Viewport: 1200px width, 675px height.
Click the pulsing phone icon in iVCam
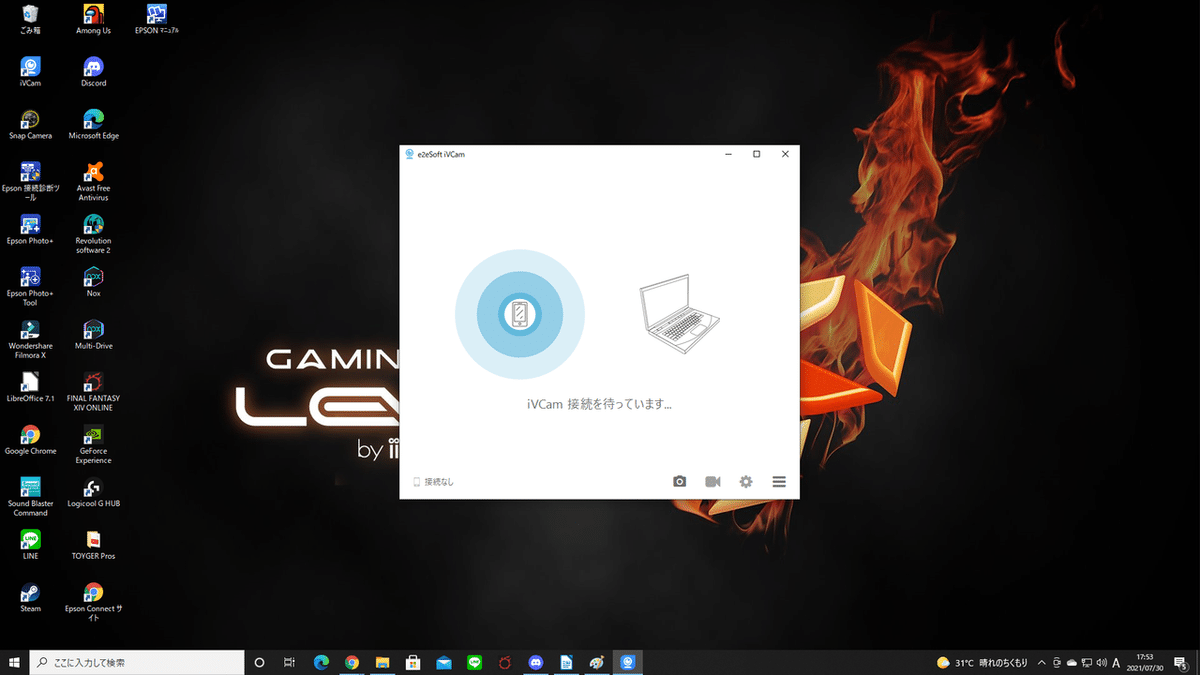520,315
